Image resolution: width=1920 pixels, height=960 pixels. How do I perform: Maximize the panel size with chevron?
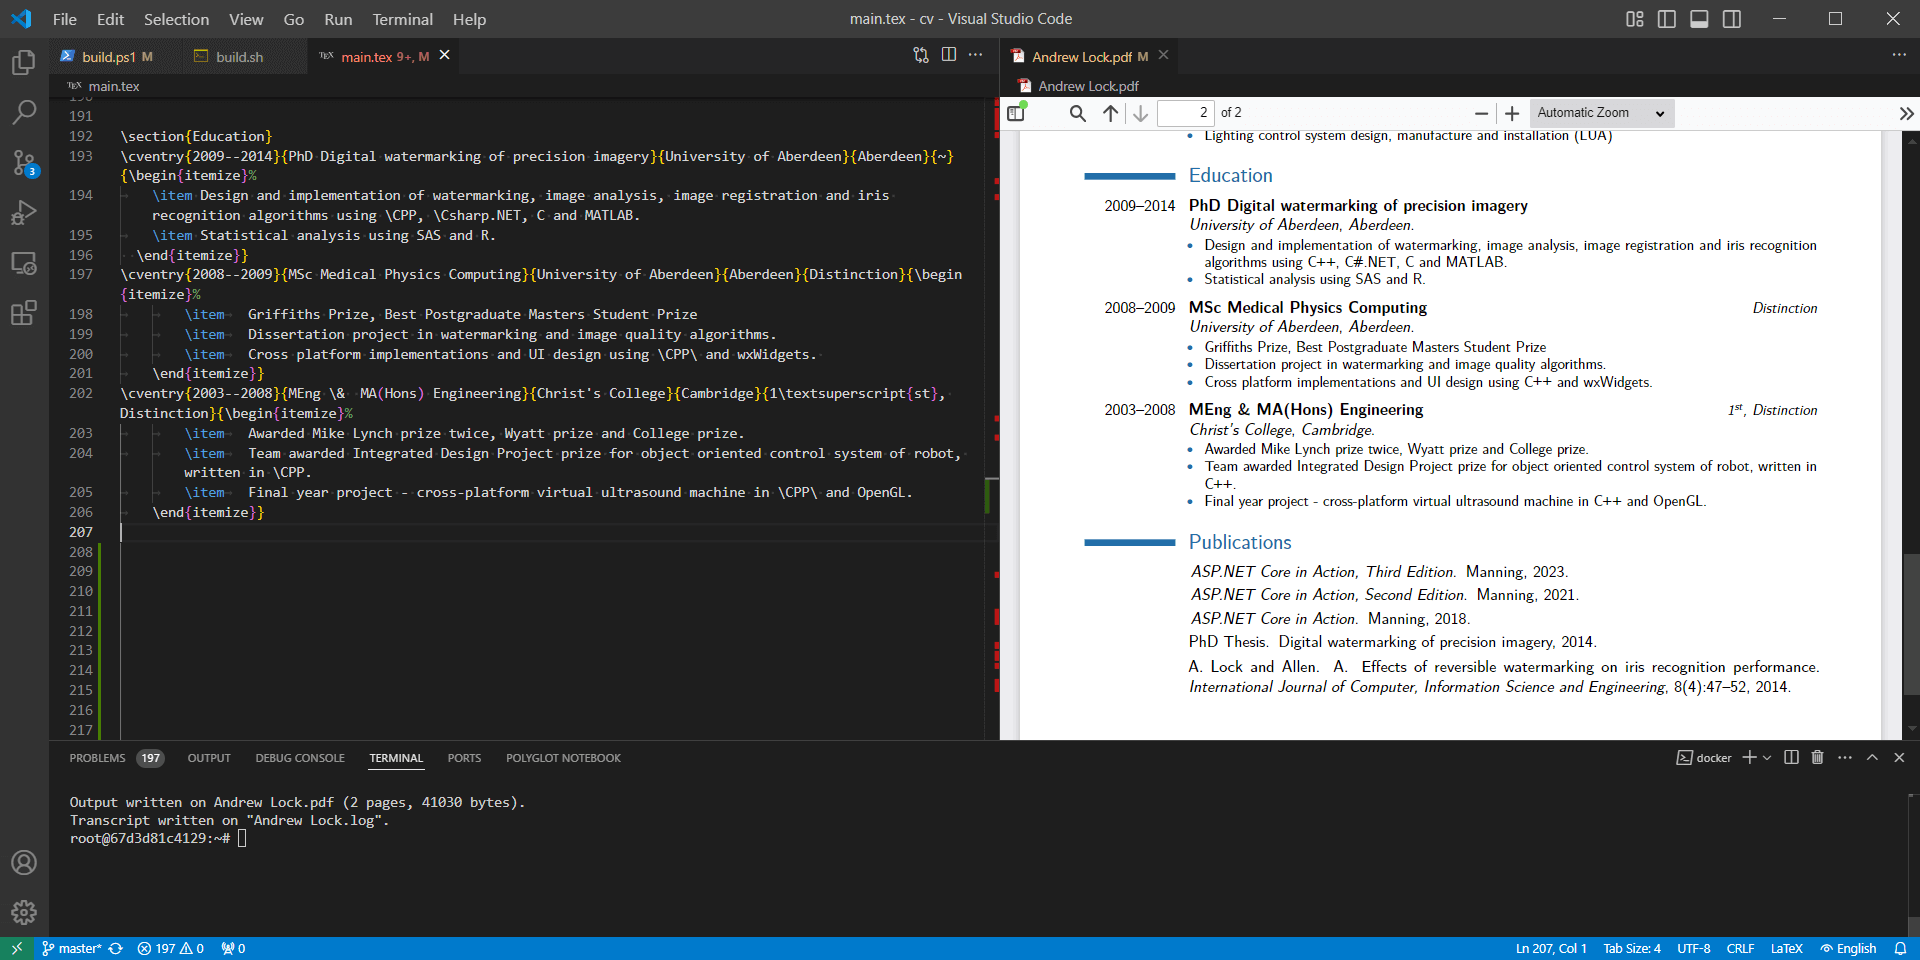(x=1872, y=758)
